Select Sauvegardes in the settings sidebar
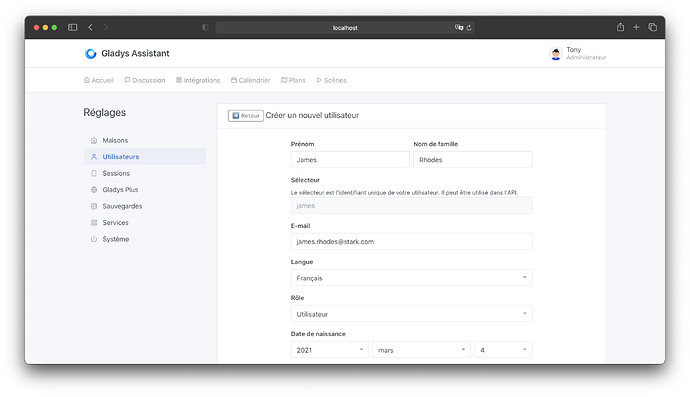 [145, 206]
